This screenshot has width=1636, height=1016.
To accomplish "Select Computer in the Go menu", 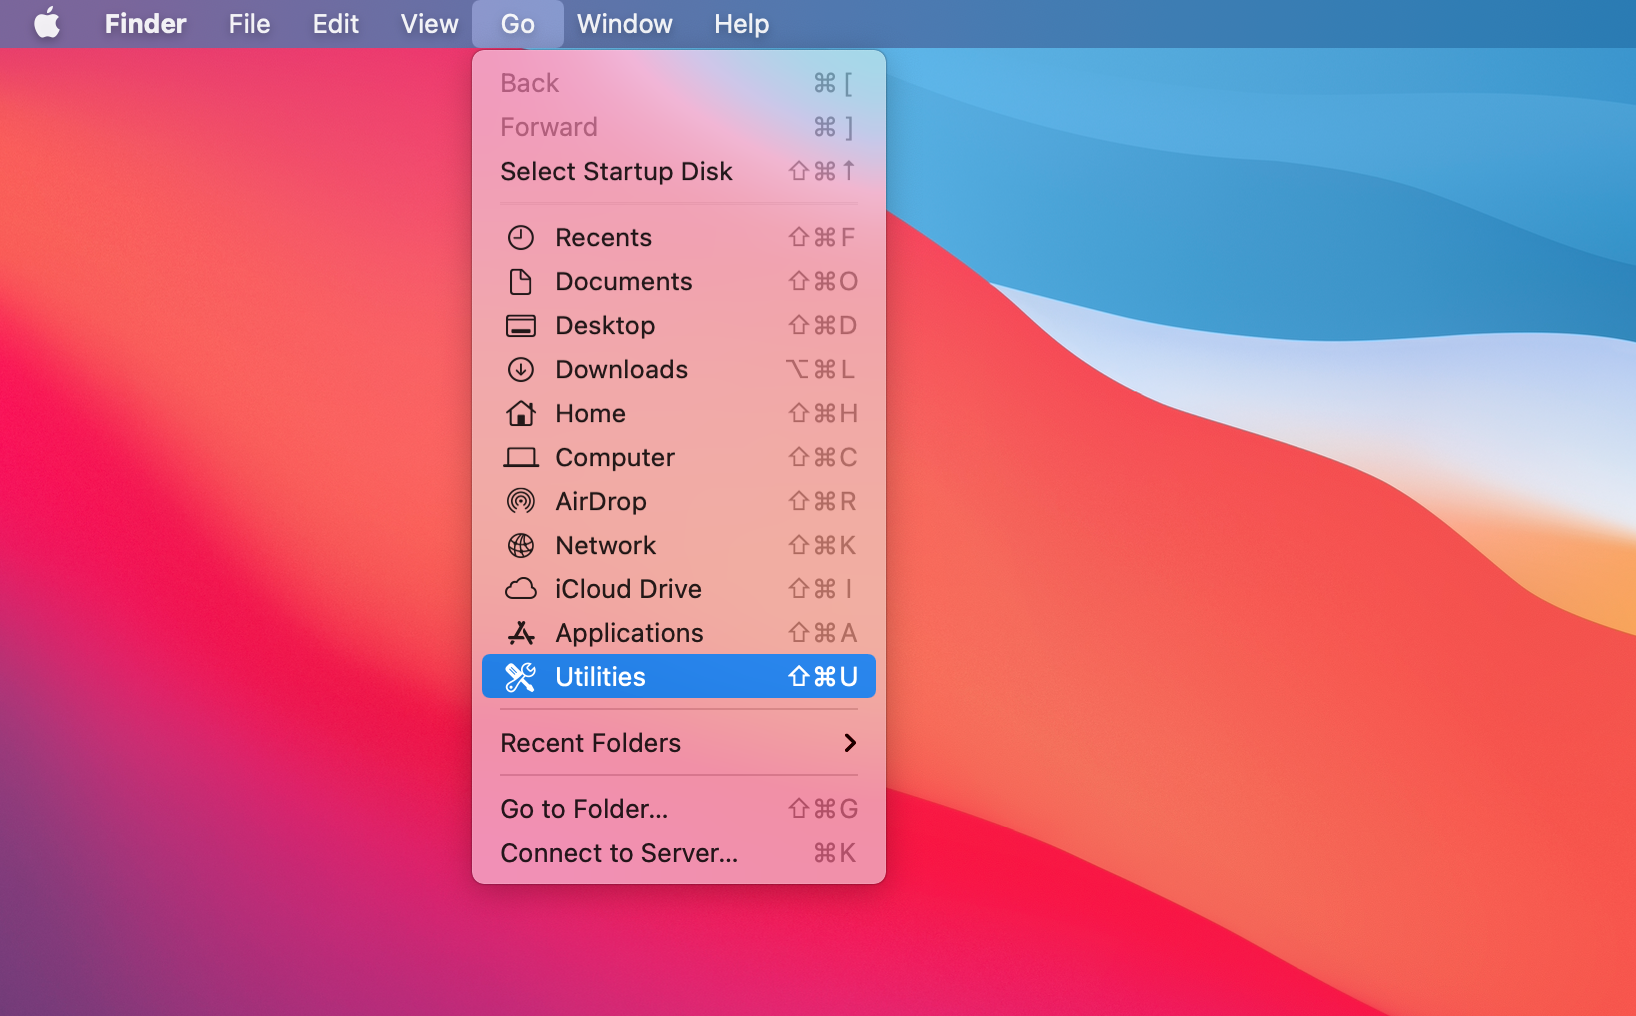I will pos(679,457).
